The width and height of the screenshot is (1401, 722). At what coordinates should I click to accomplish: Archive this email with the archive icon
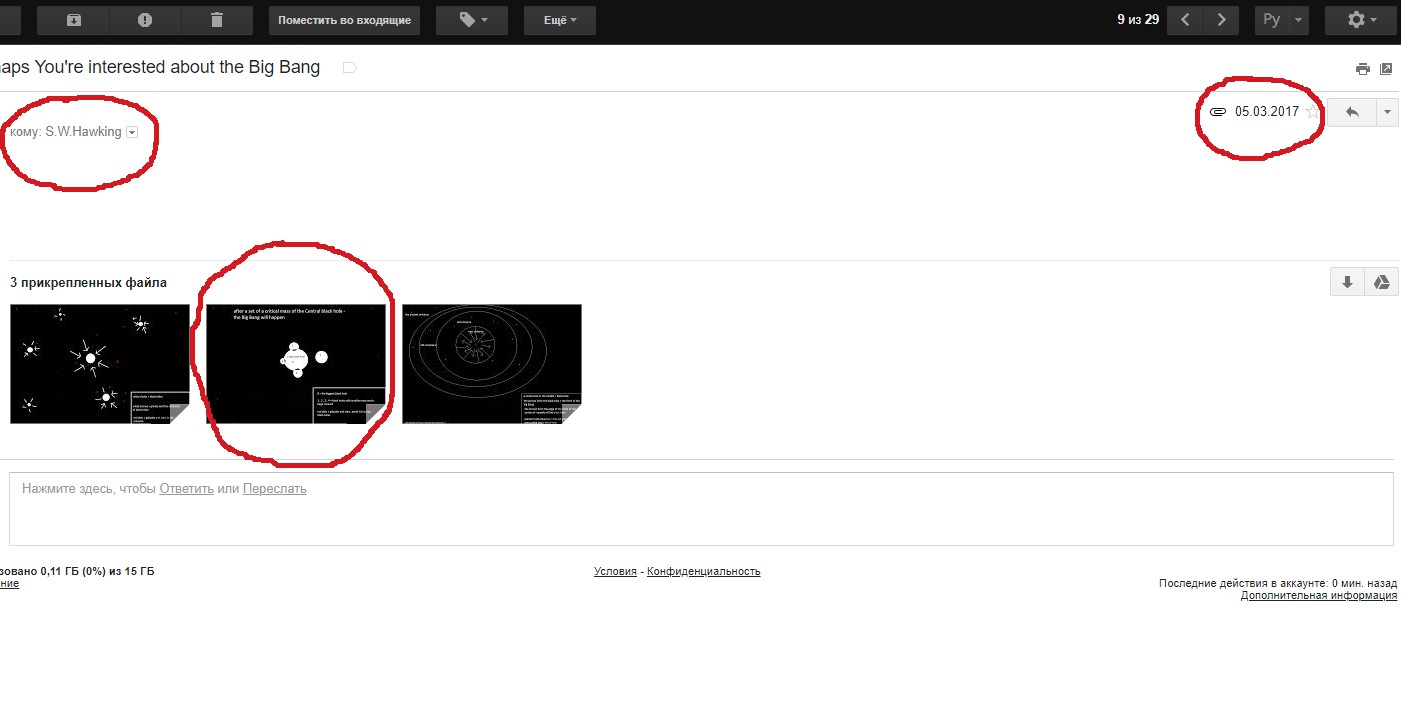point(73,20)
